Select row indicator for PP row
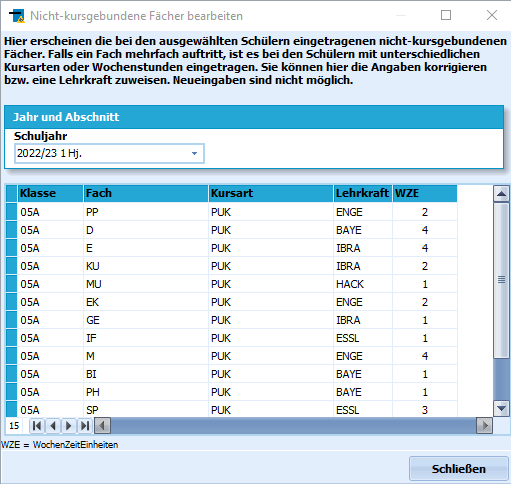511x484 pixels. click(11, 212)
